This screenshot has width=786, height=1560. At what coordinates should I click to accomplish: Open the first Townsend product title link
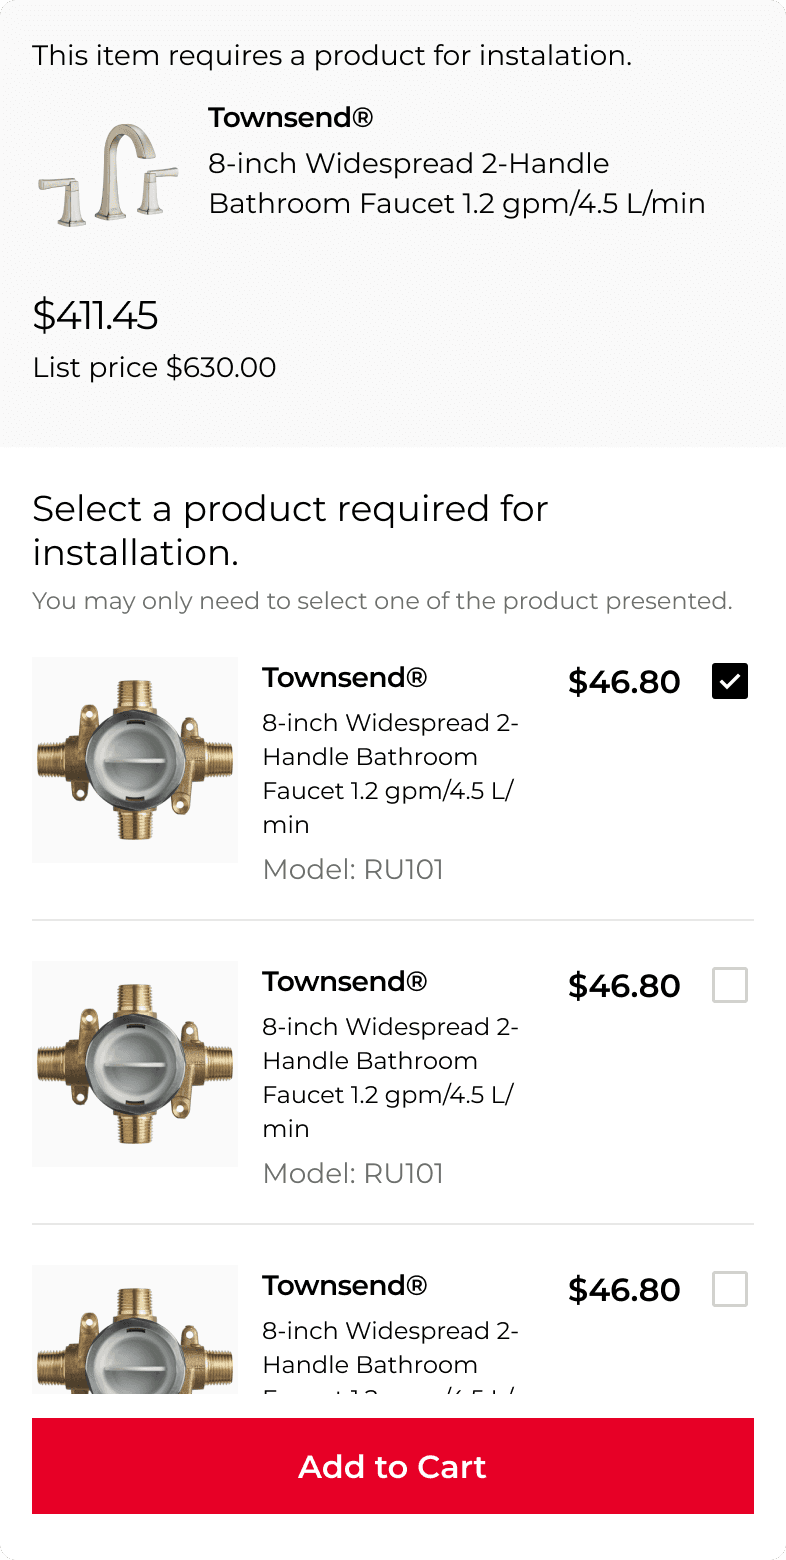tap(345, 677)
